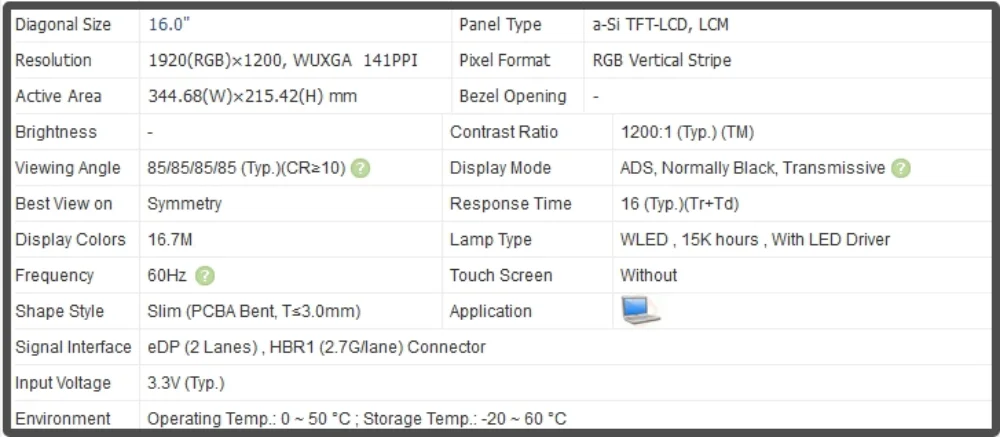Click the Display Colors 16.7M value

tap(170, 240)
